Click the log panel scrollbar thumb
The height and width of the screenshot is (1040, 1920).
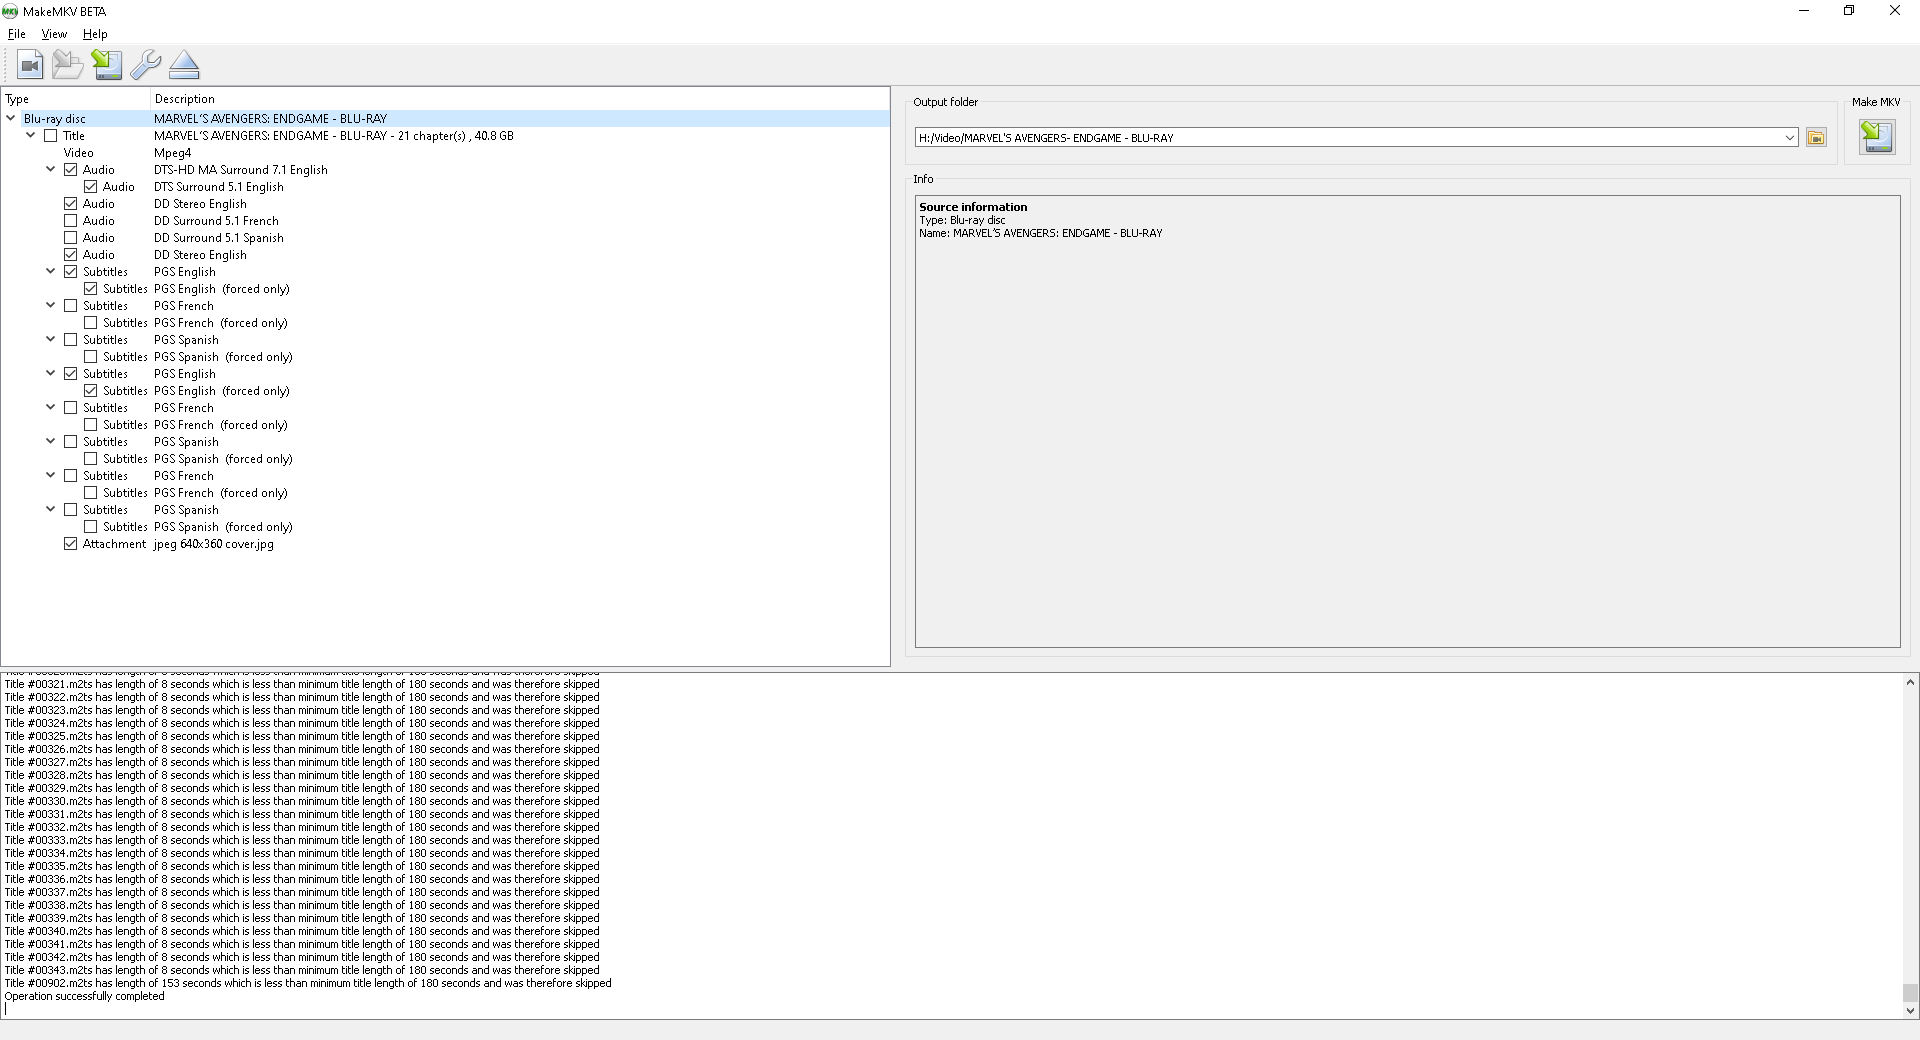click(x=1910, y=993)
